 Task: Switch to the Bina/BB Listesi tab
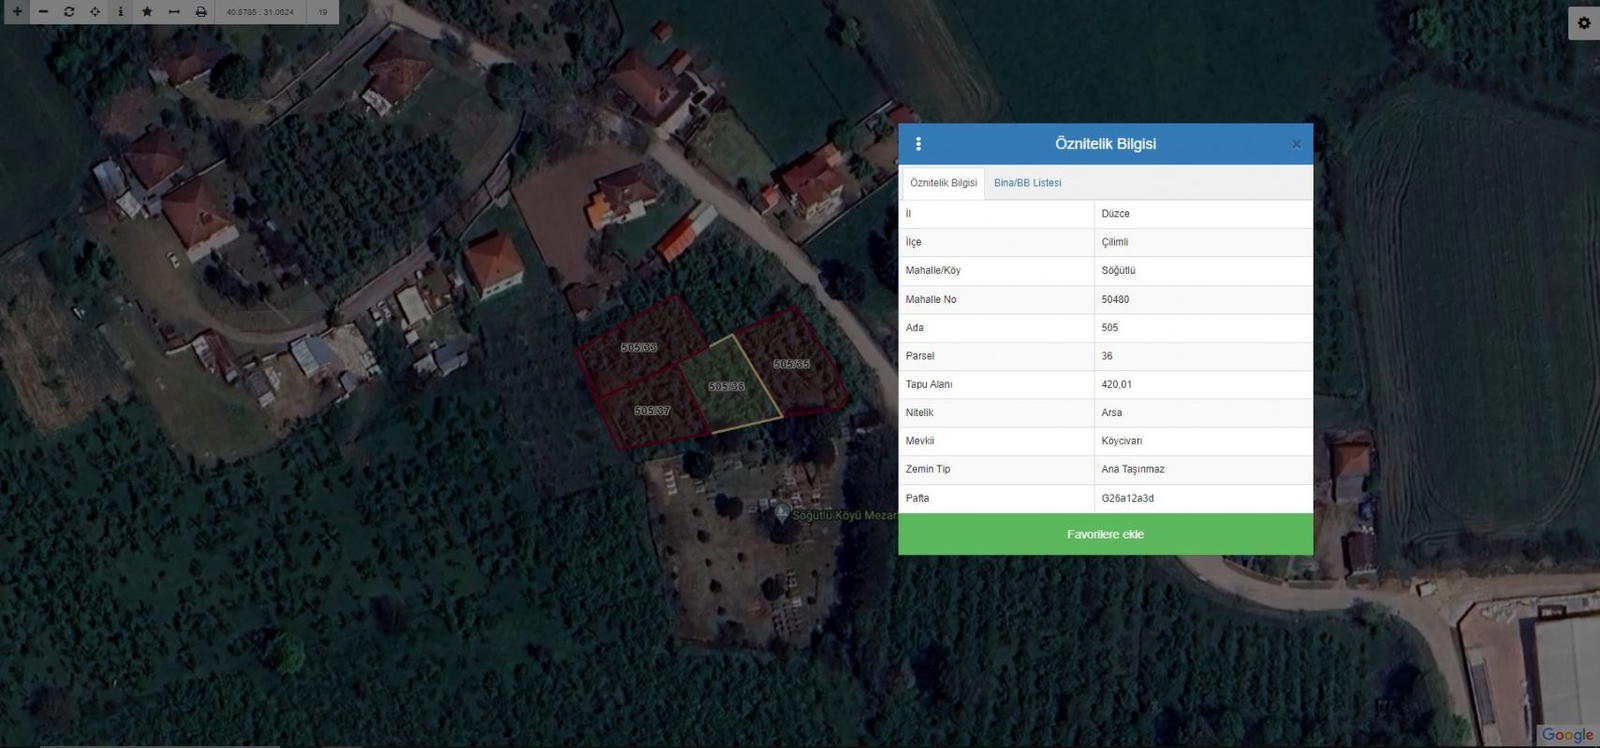[1027, 183]
